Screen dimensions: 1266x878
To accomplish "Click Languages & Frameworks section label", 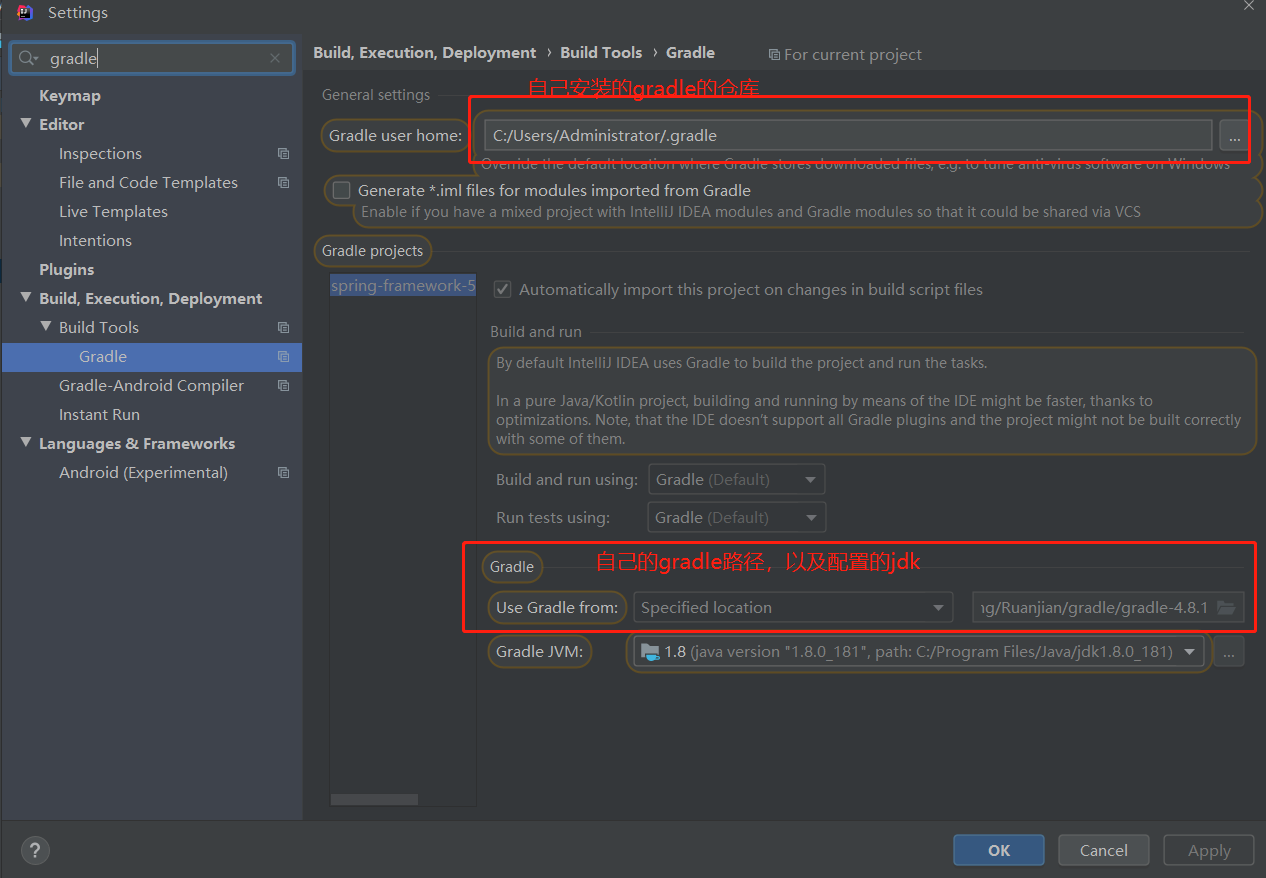I will click(137, 444).
